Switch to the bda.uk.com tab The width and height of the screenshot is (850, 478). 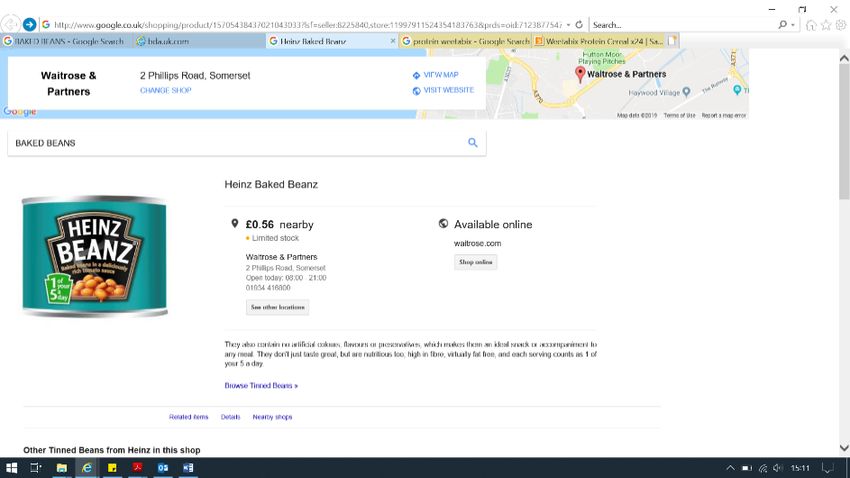click(x=198, y=41)
